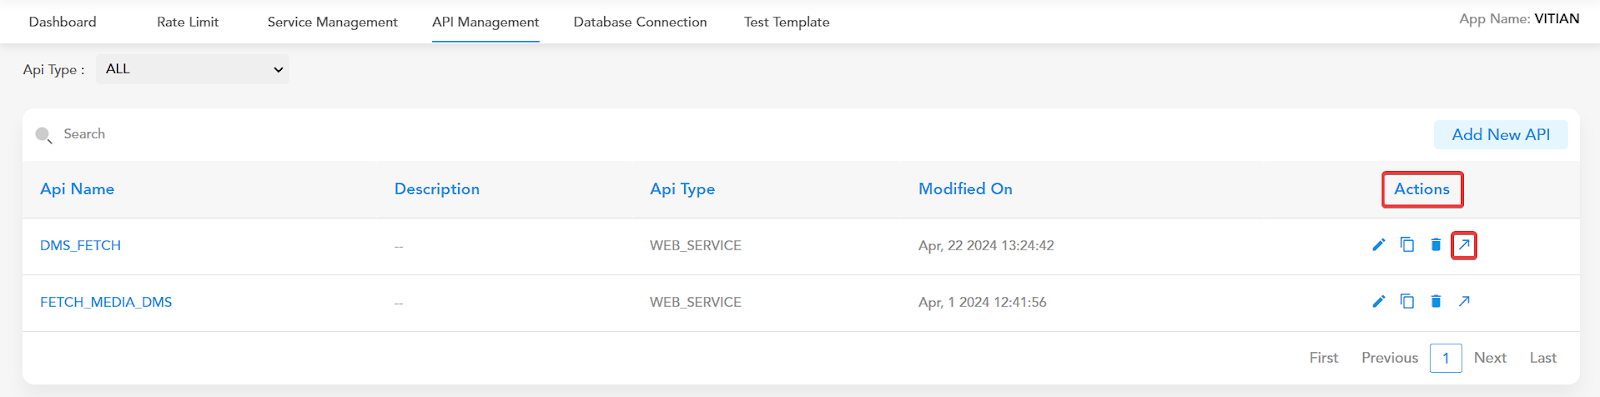
Task: Open the Database Connection tab
Action: click(x=640, y=22)
